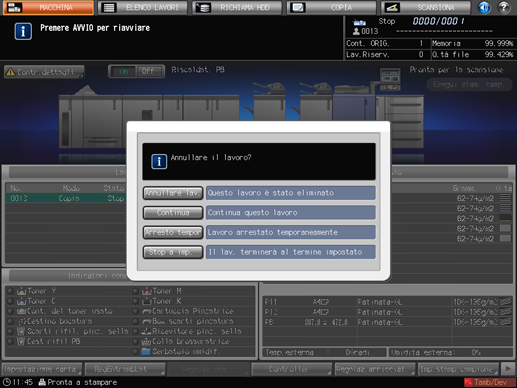Click the ELENCO LAVORI list icon
The image size is (517, 388).
[x=109, y=7]
